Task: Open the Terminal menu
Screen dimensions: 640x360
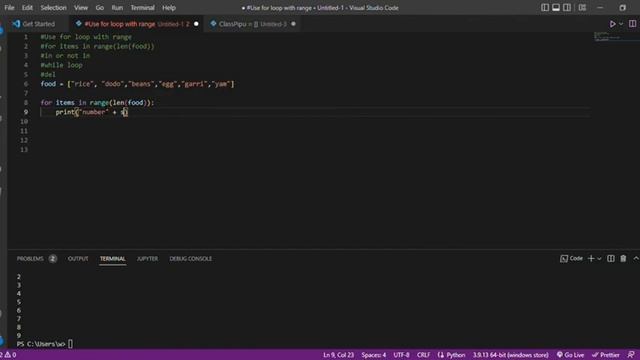Action: pyautogui.click(x=142, y=8)
